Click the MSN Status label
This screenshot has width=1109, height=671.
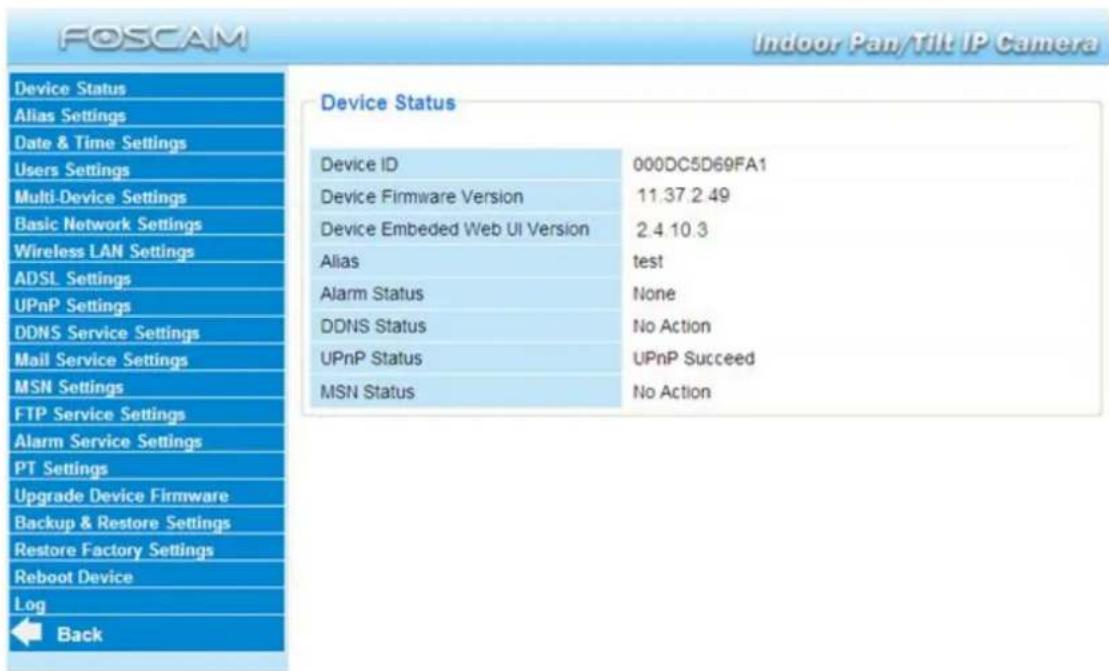368,392
